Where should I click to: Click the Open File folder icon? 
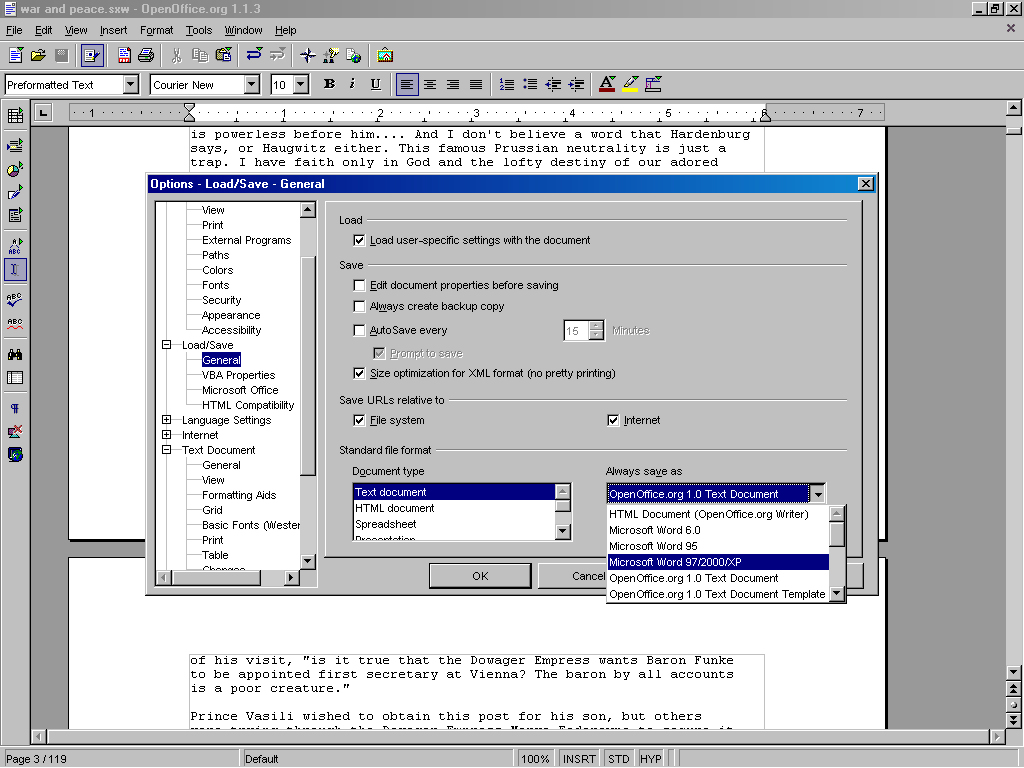38,55
